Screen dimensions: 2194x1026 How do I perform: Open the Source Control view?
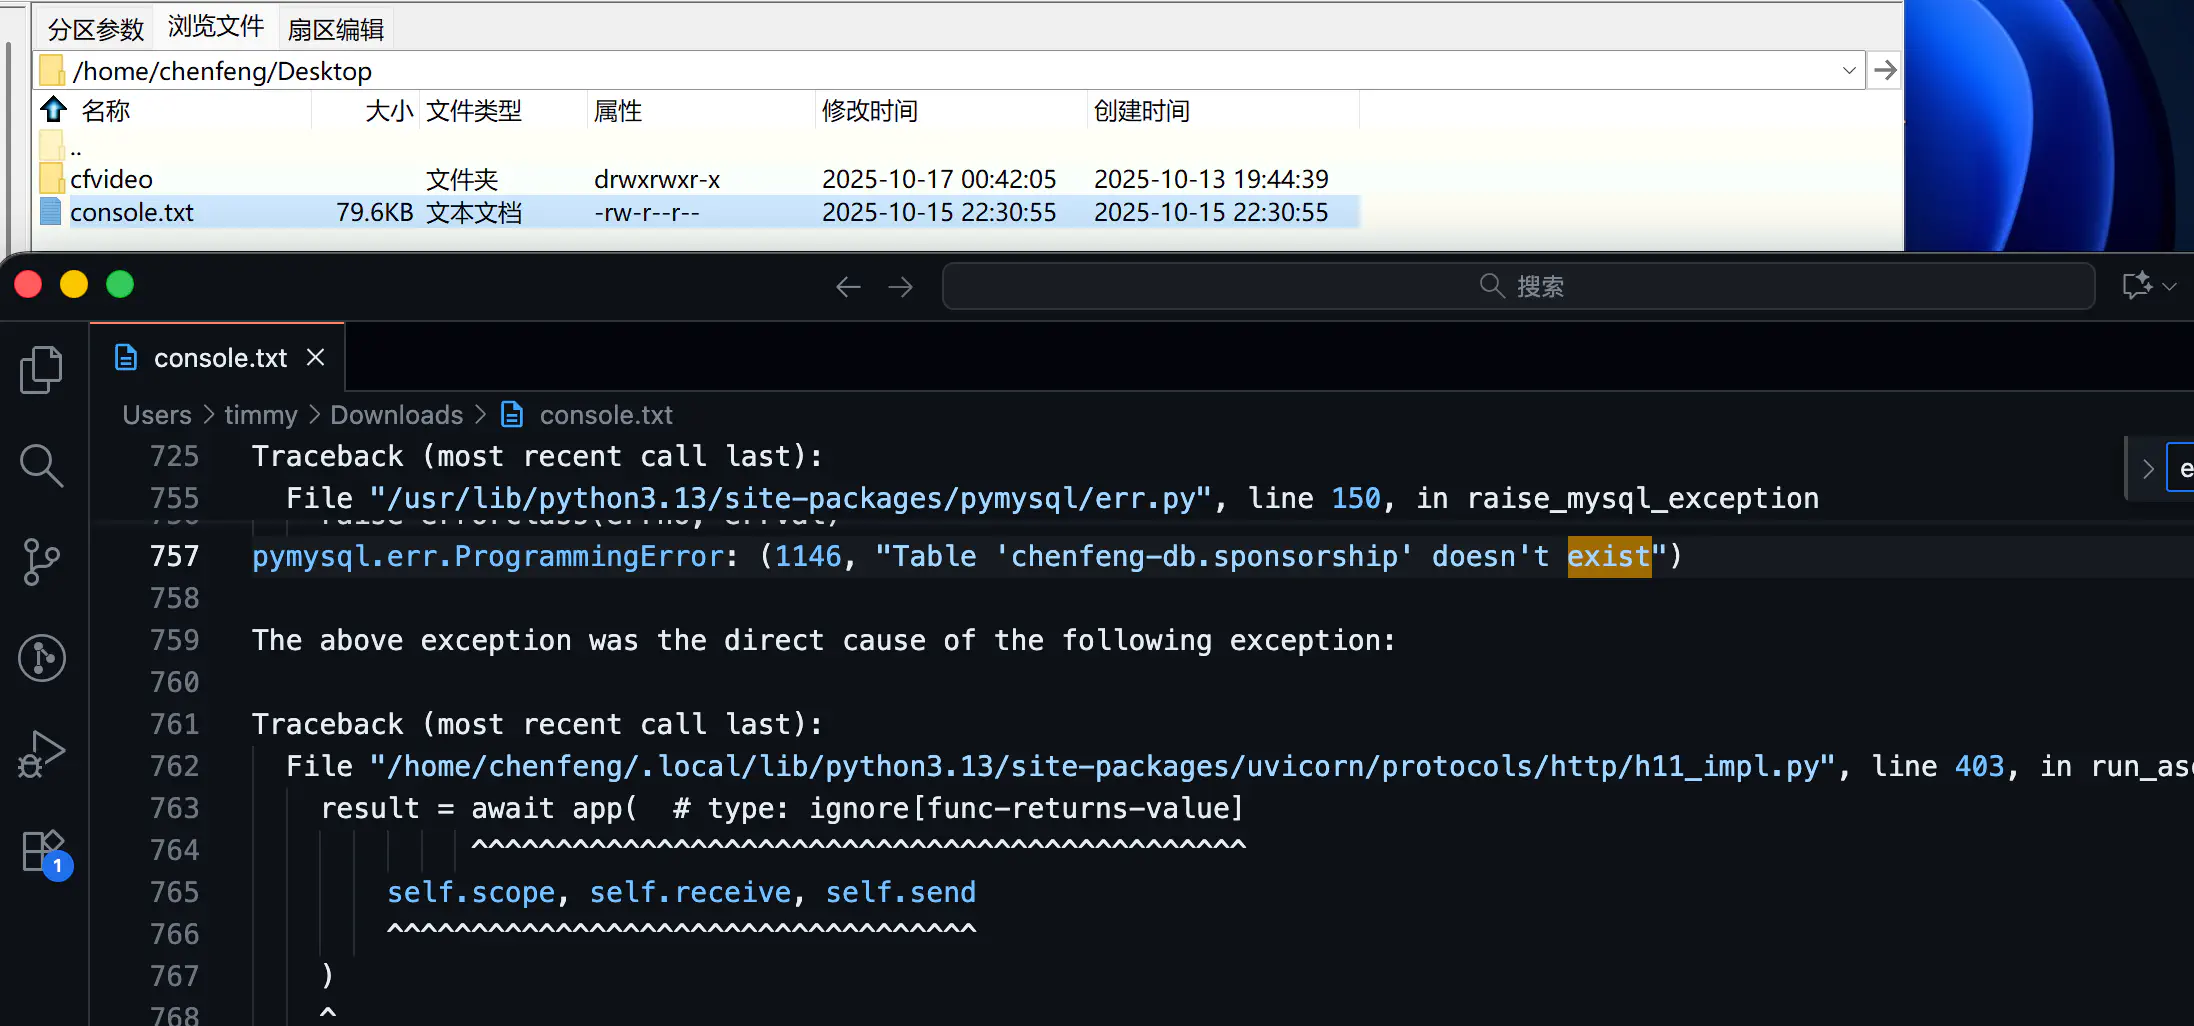click(41, 561)
